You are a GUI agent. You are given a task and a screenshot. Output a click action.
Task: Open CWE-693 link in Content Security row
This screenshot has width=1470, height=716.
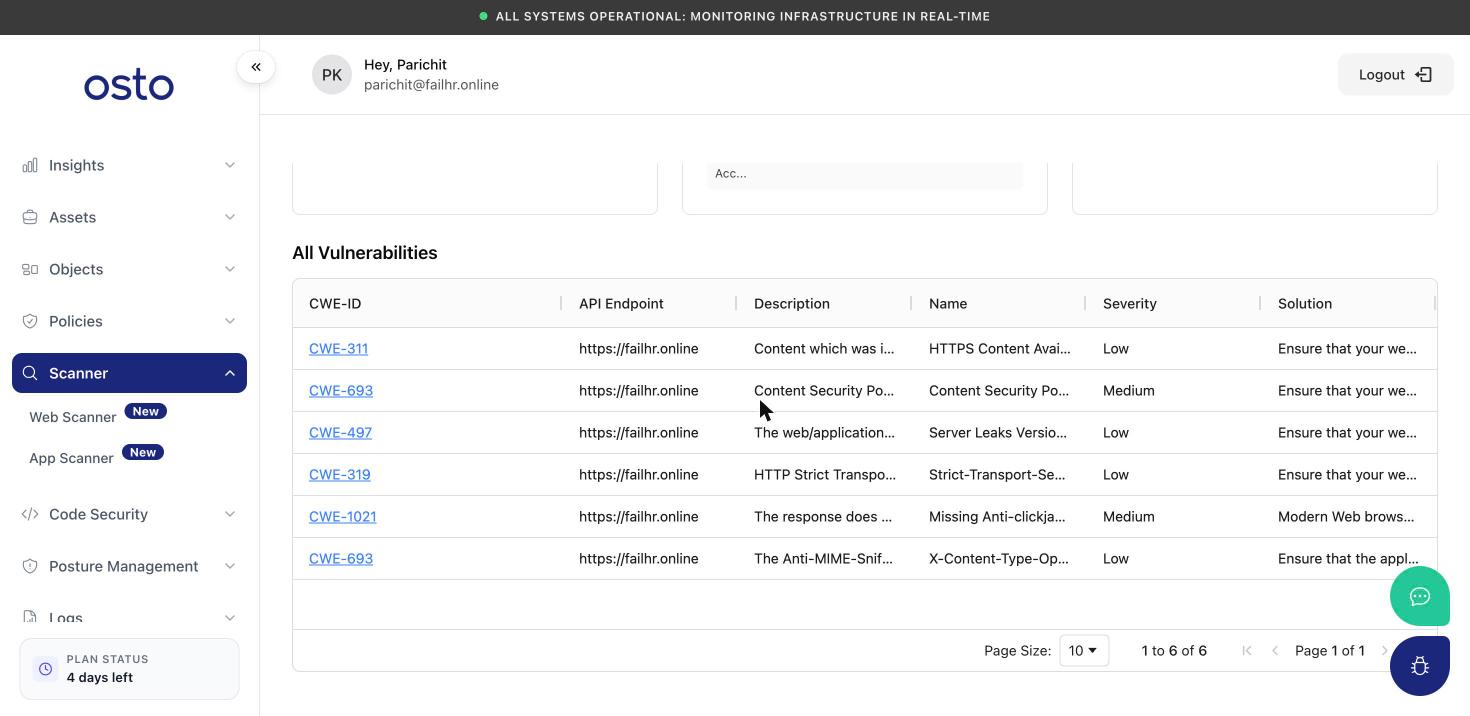341,391
